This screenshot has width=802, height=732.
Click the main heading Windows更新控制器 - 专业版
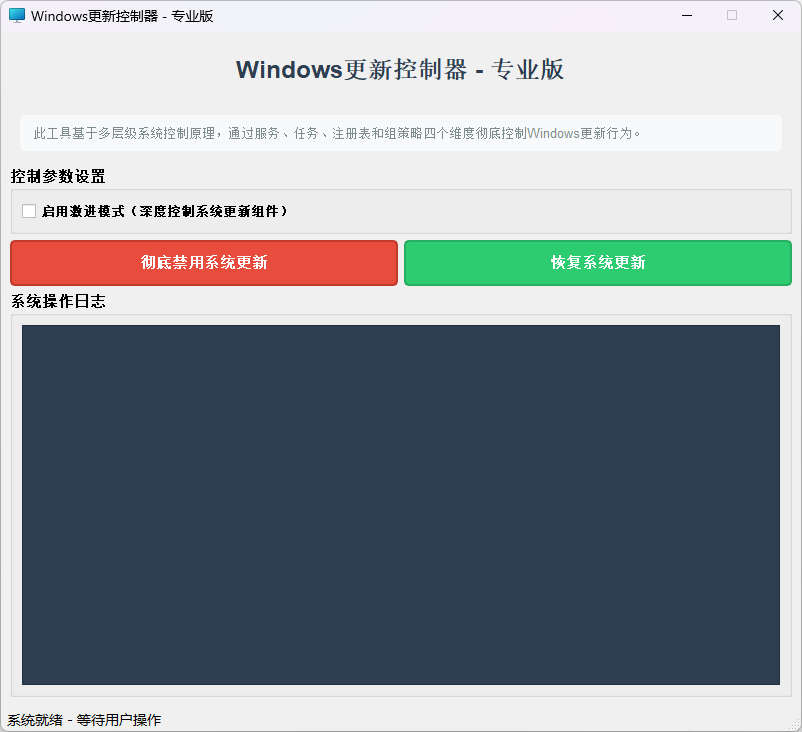(400, 70)
